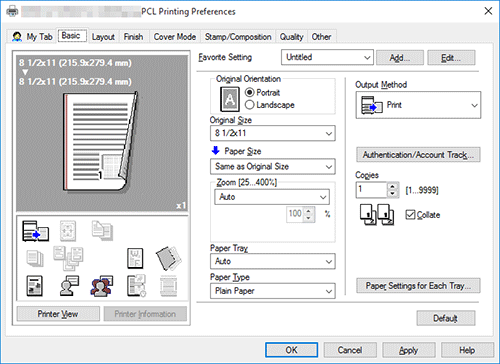Switch to the Layout tab
The image size is (500, 364).
(x=103, y=37)
